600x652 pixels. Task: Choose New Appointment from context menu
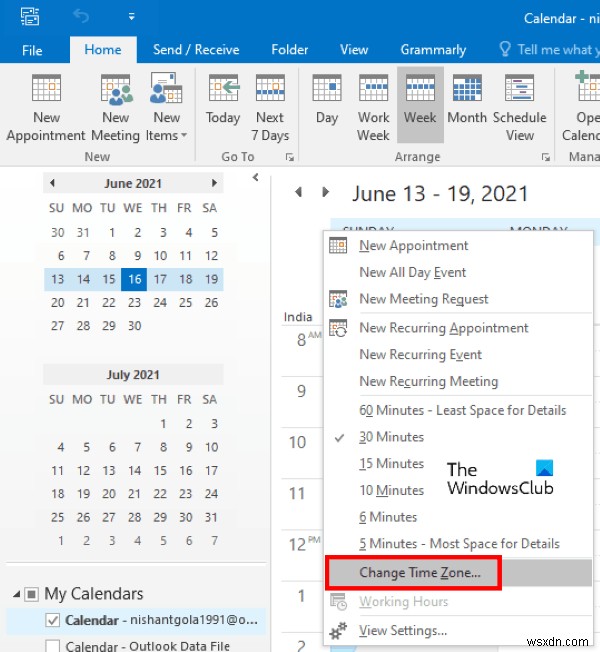458,245
